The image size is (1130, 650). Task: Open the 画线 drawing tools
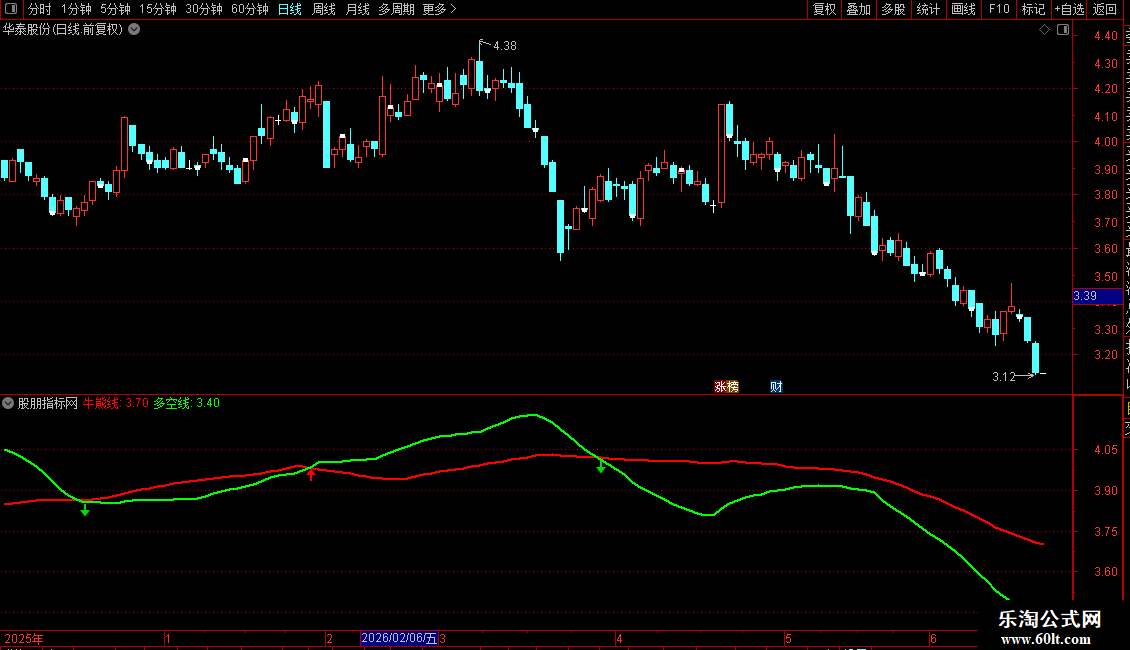click(963, 9)
